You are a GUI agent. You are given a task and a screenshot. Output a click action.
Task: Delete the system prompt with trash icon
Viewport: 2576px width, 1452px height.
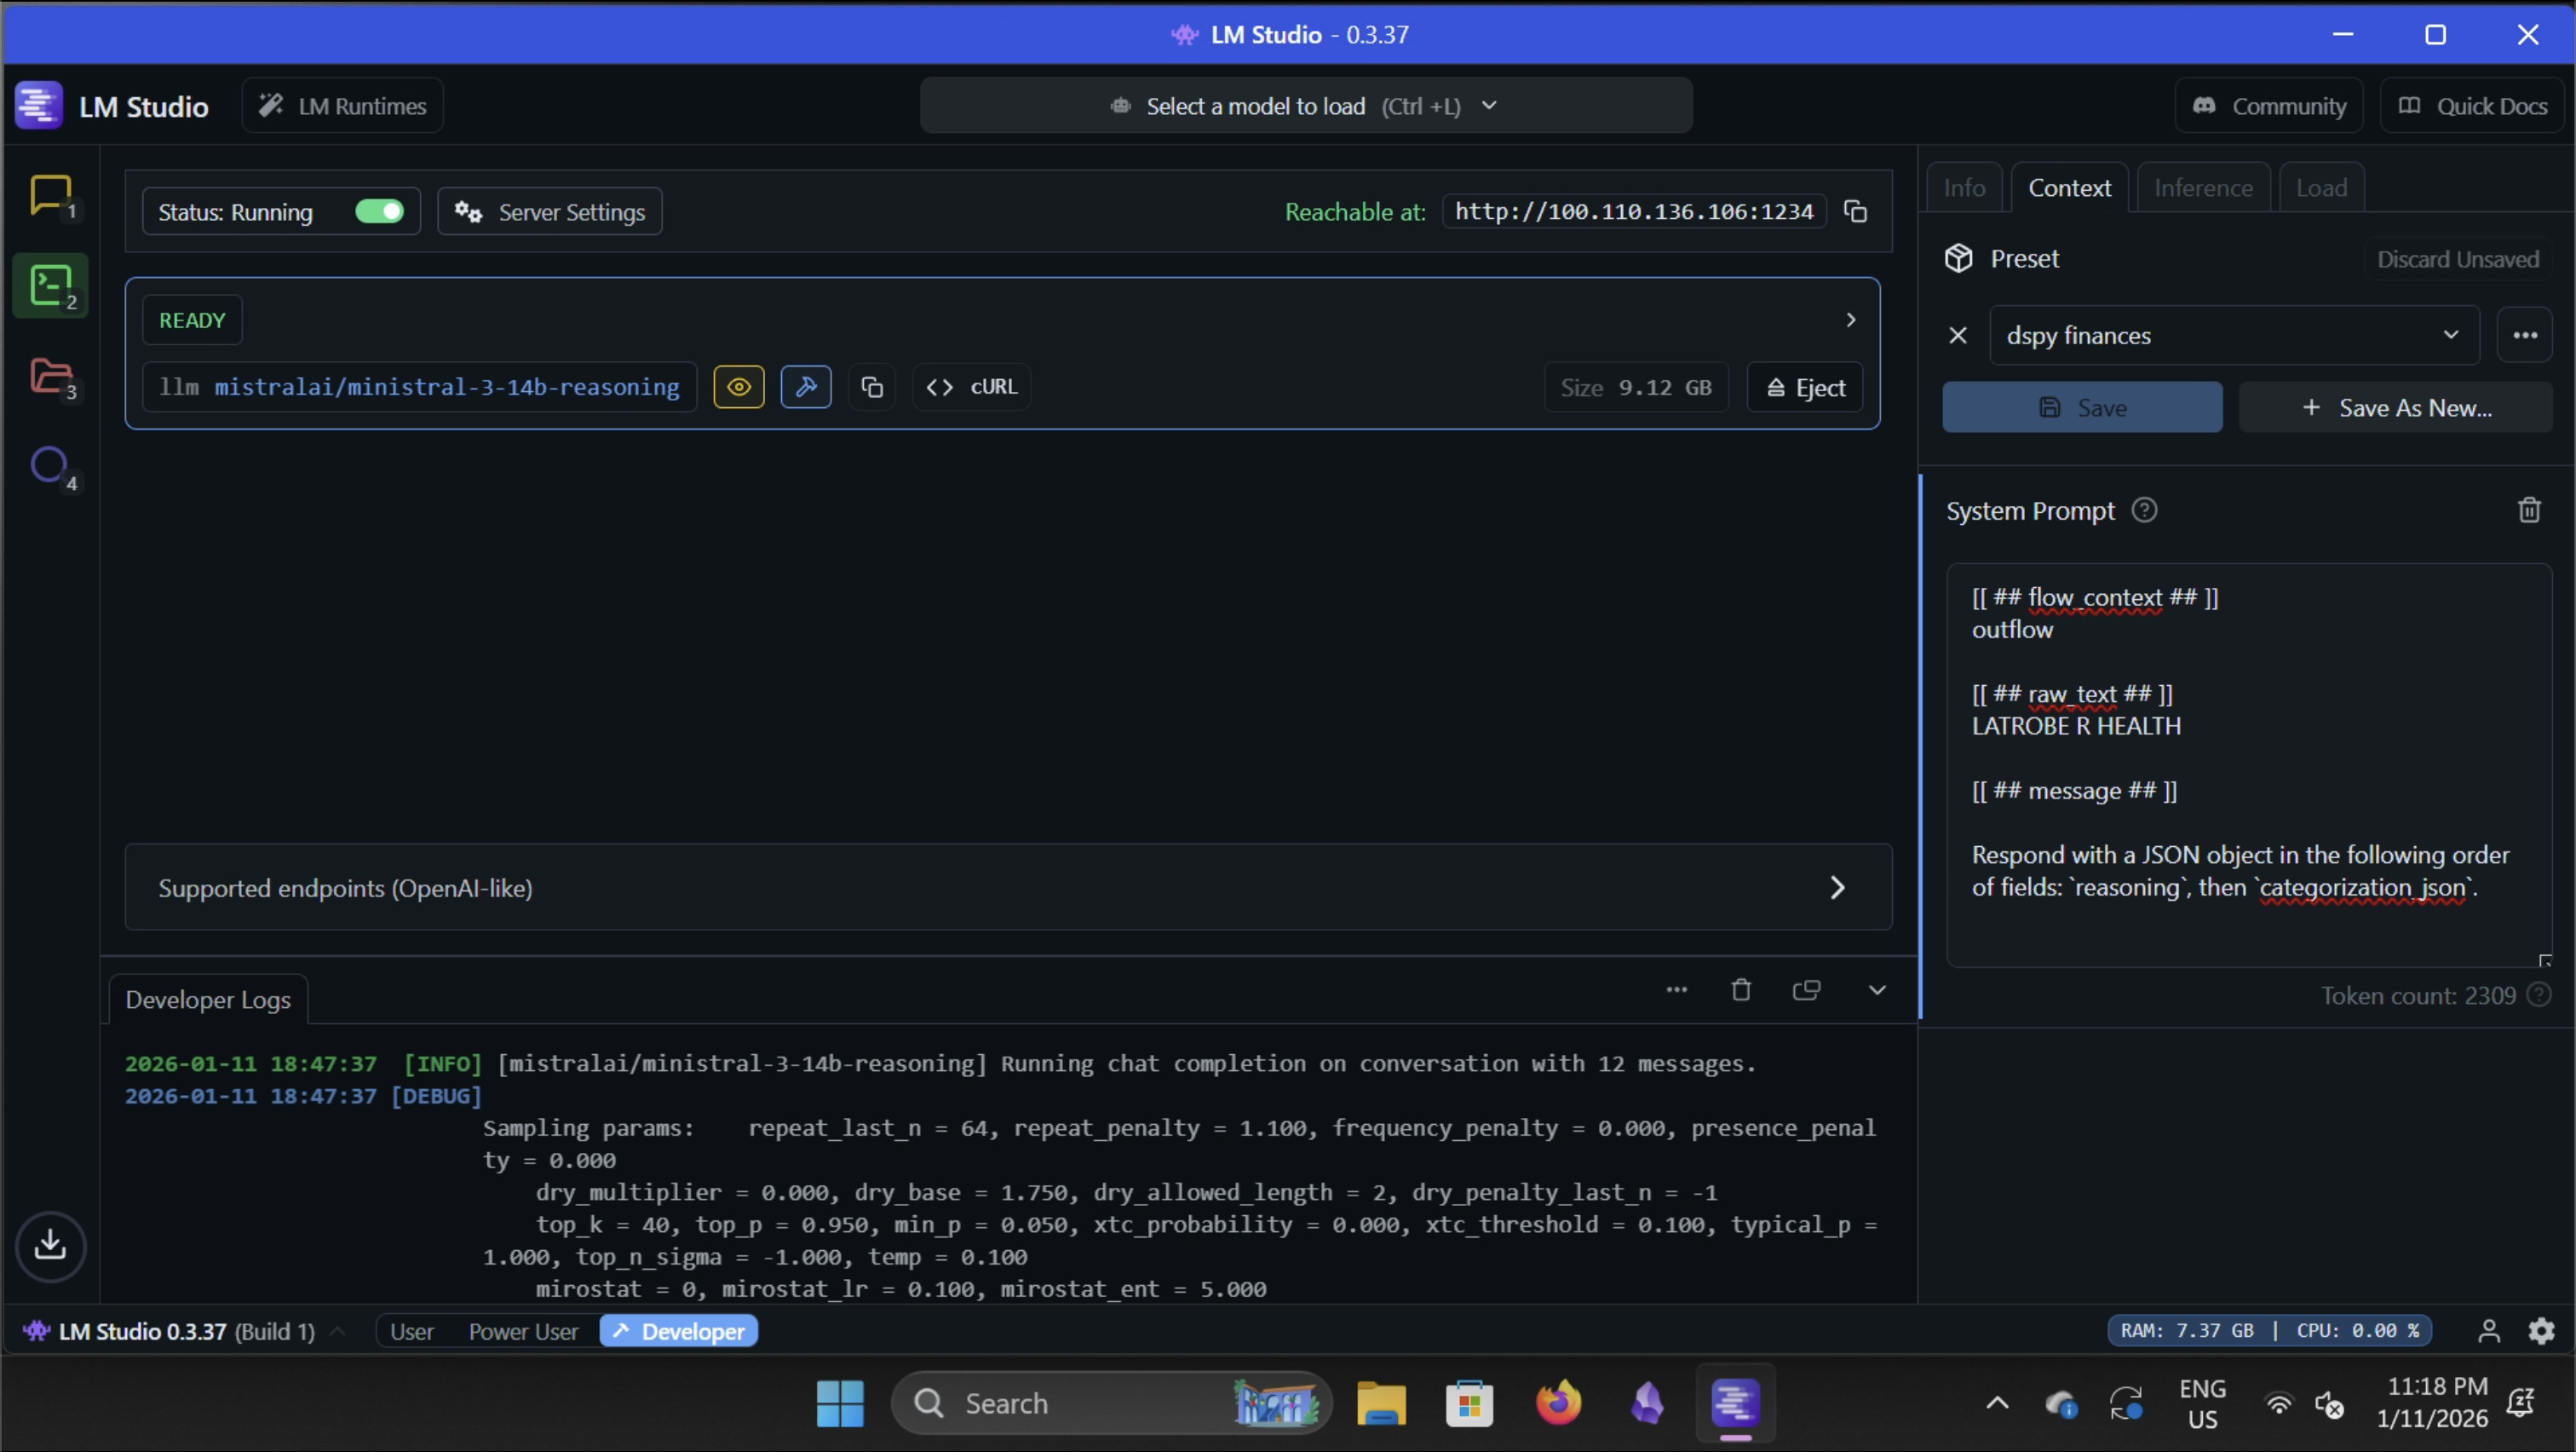pyautogui.click(x=2529, y=511)
